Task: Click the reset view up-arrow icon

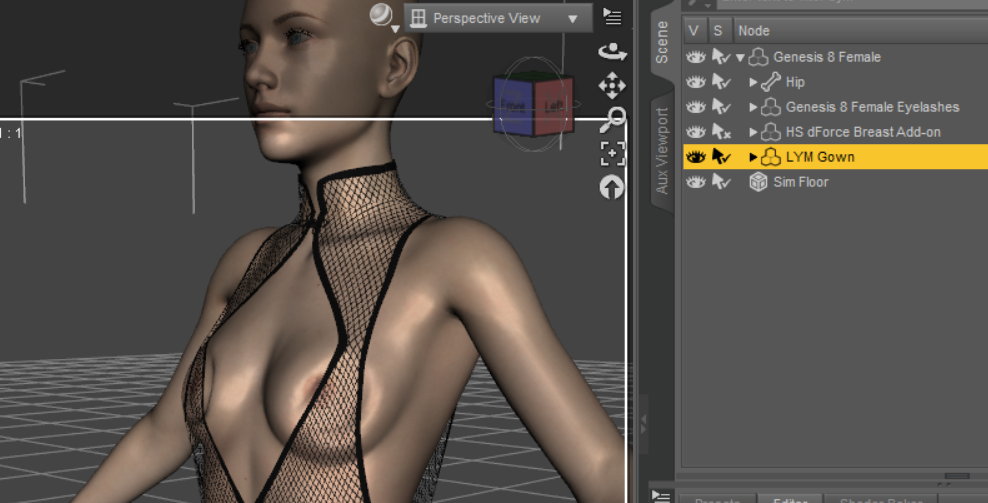Action: tap(612, 187)
